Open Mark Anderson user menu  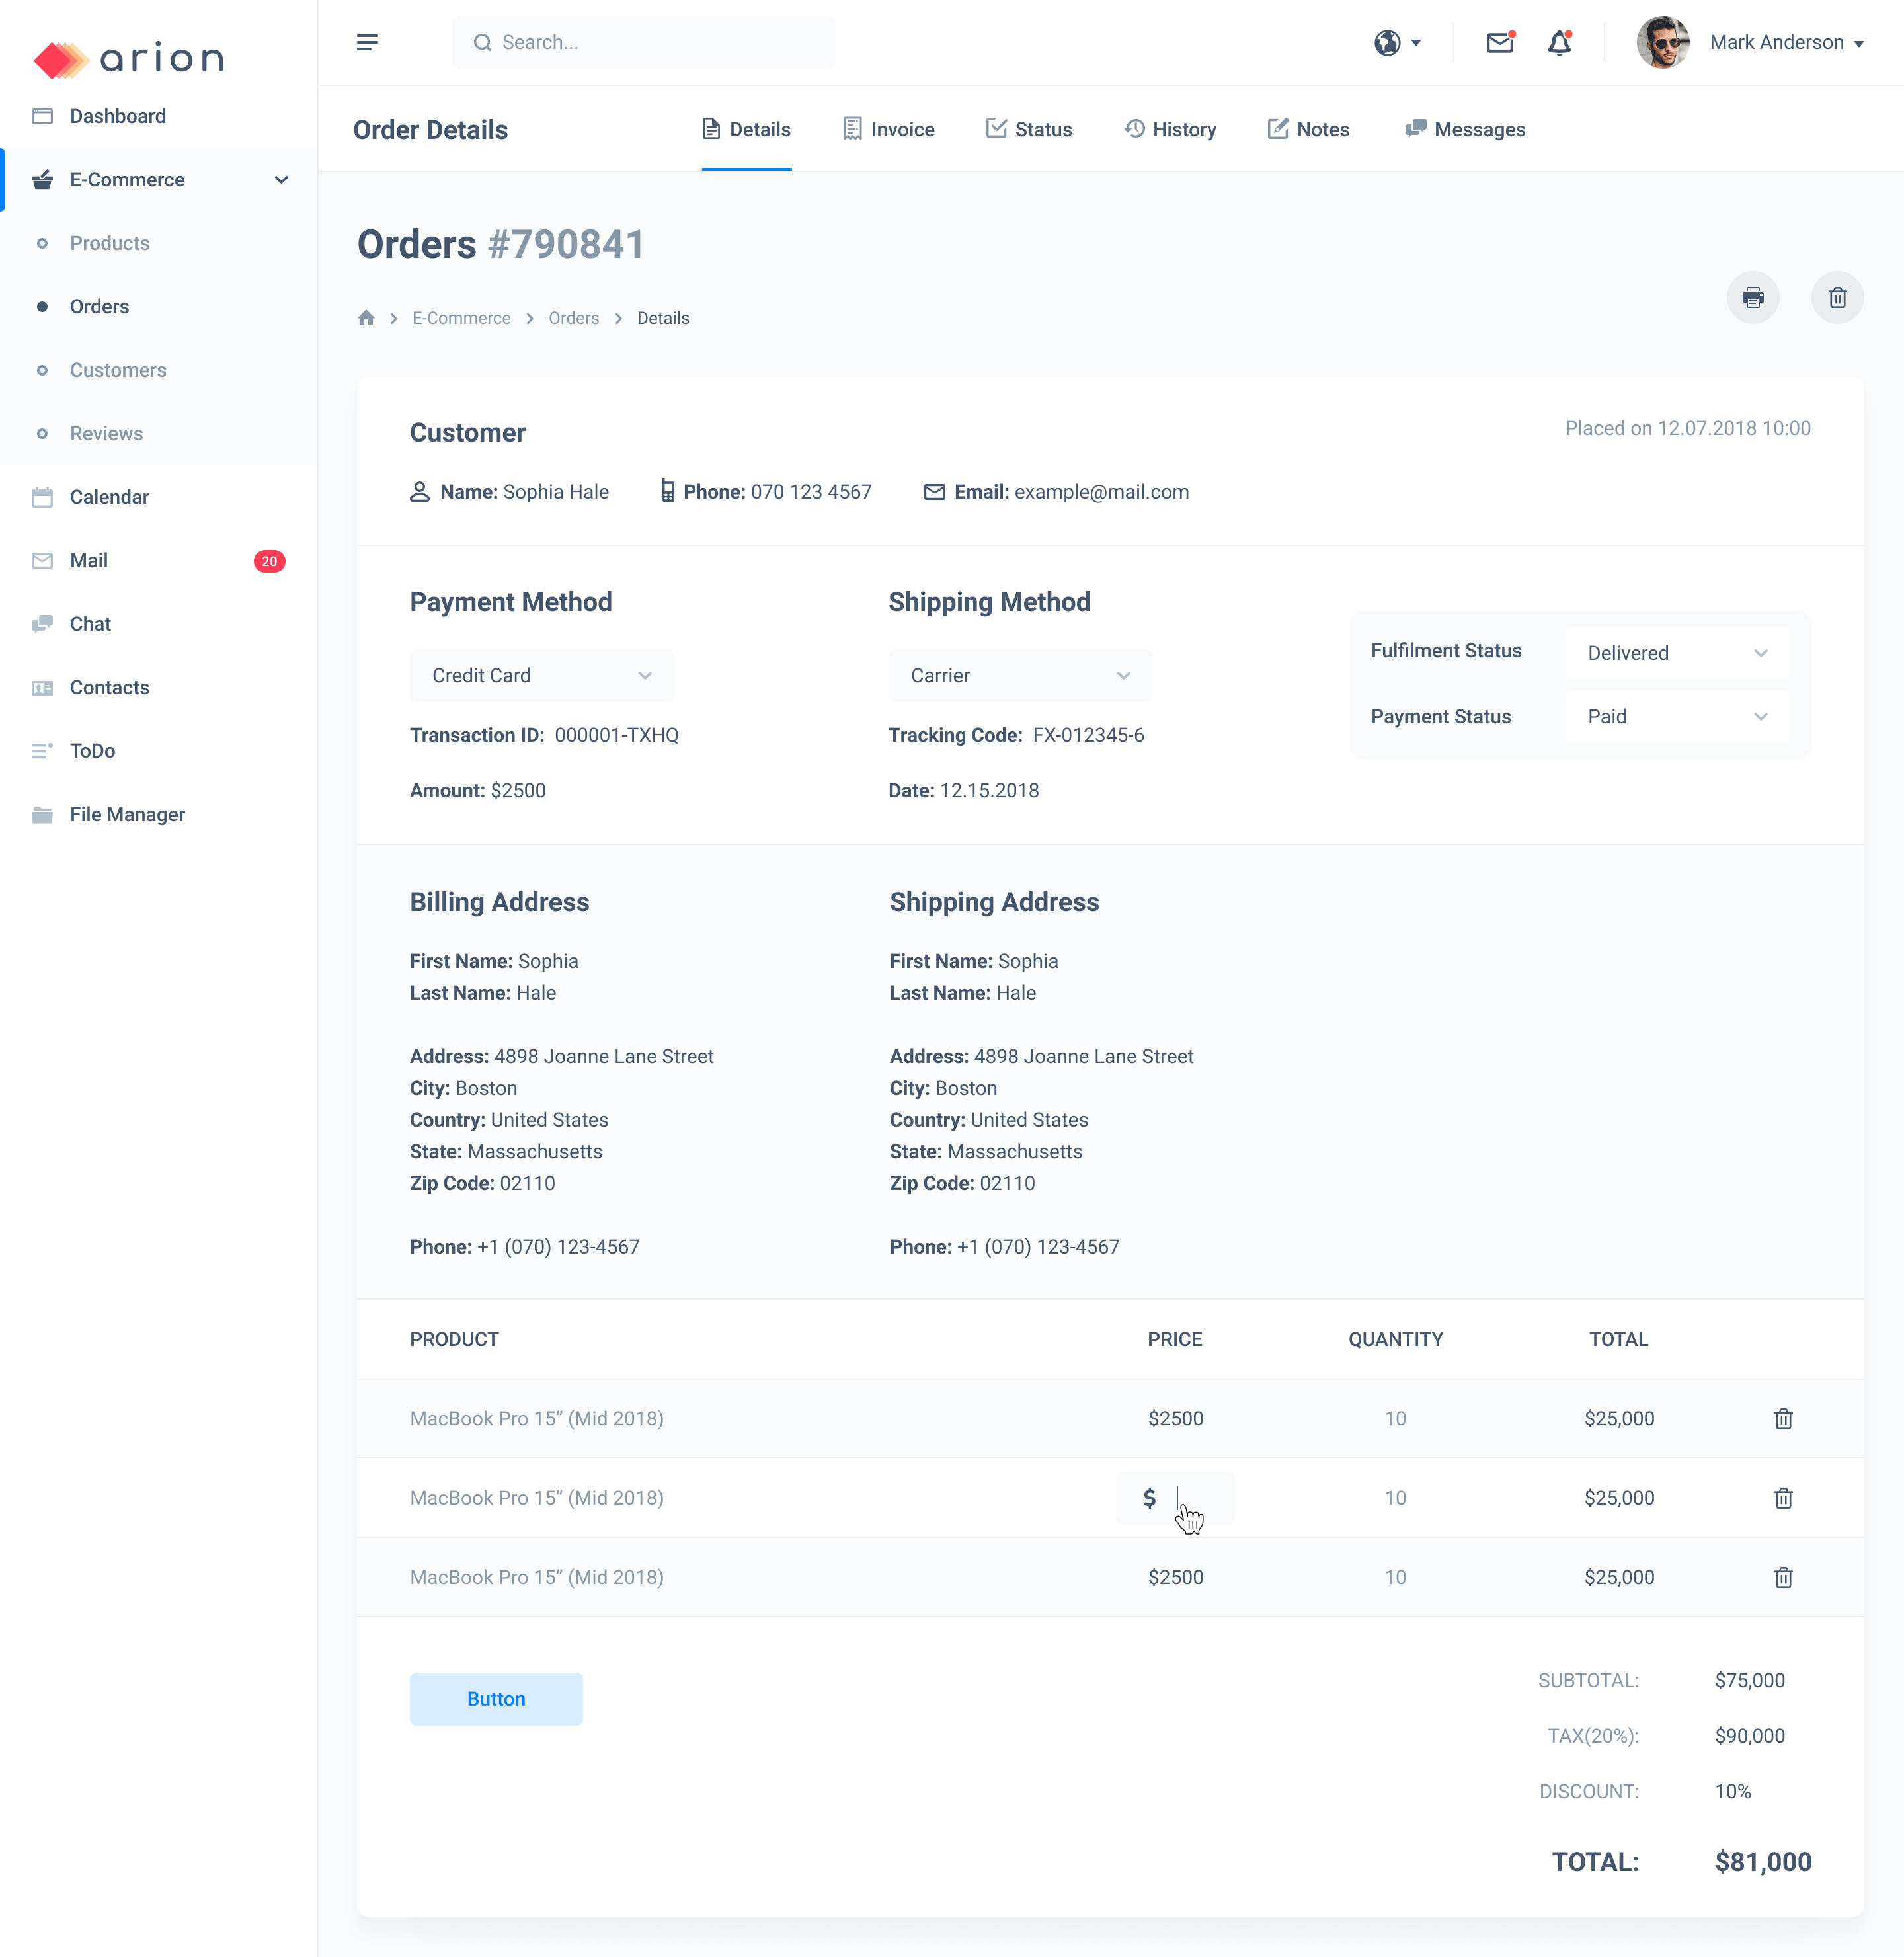(1785, 42)
